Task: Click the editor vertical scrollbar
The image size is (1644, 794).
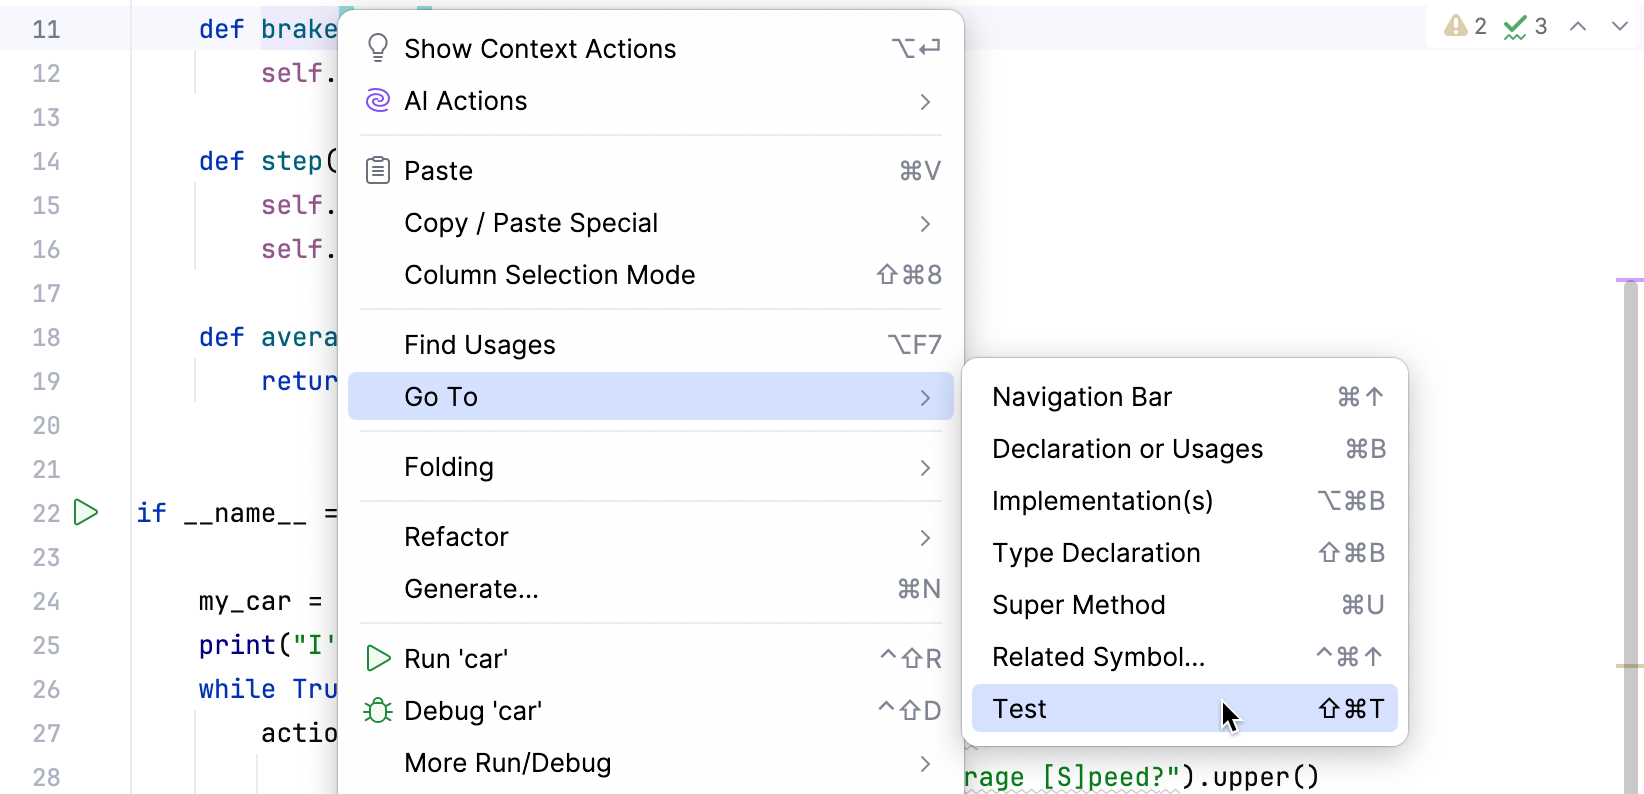Action: (x=1630, y=500)
